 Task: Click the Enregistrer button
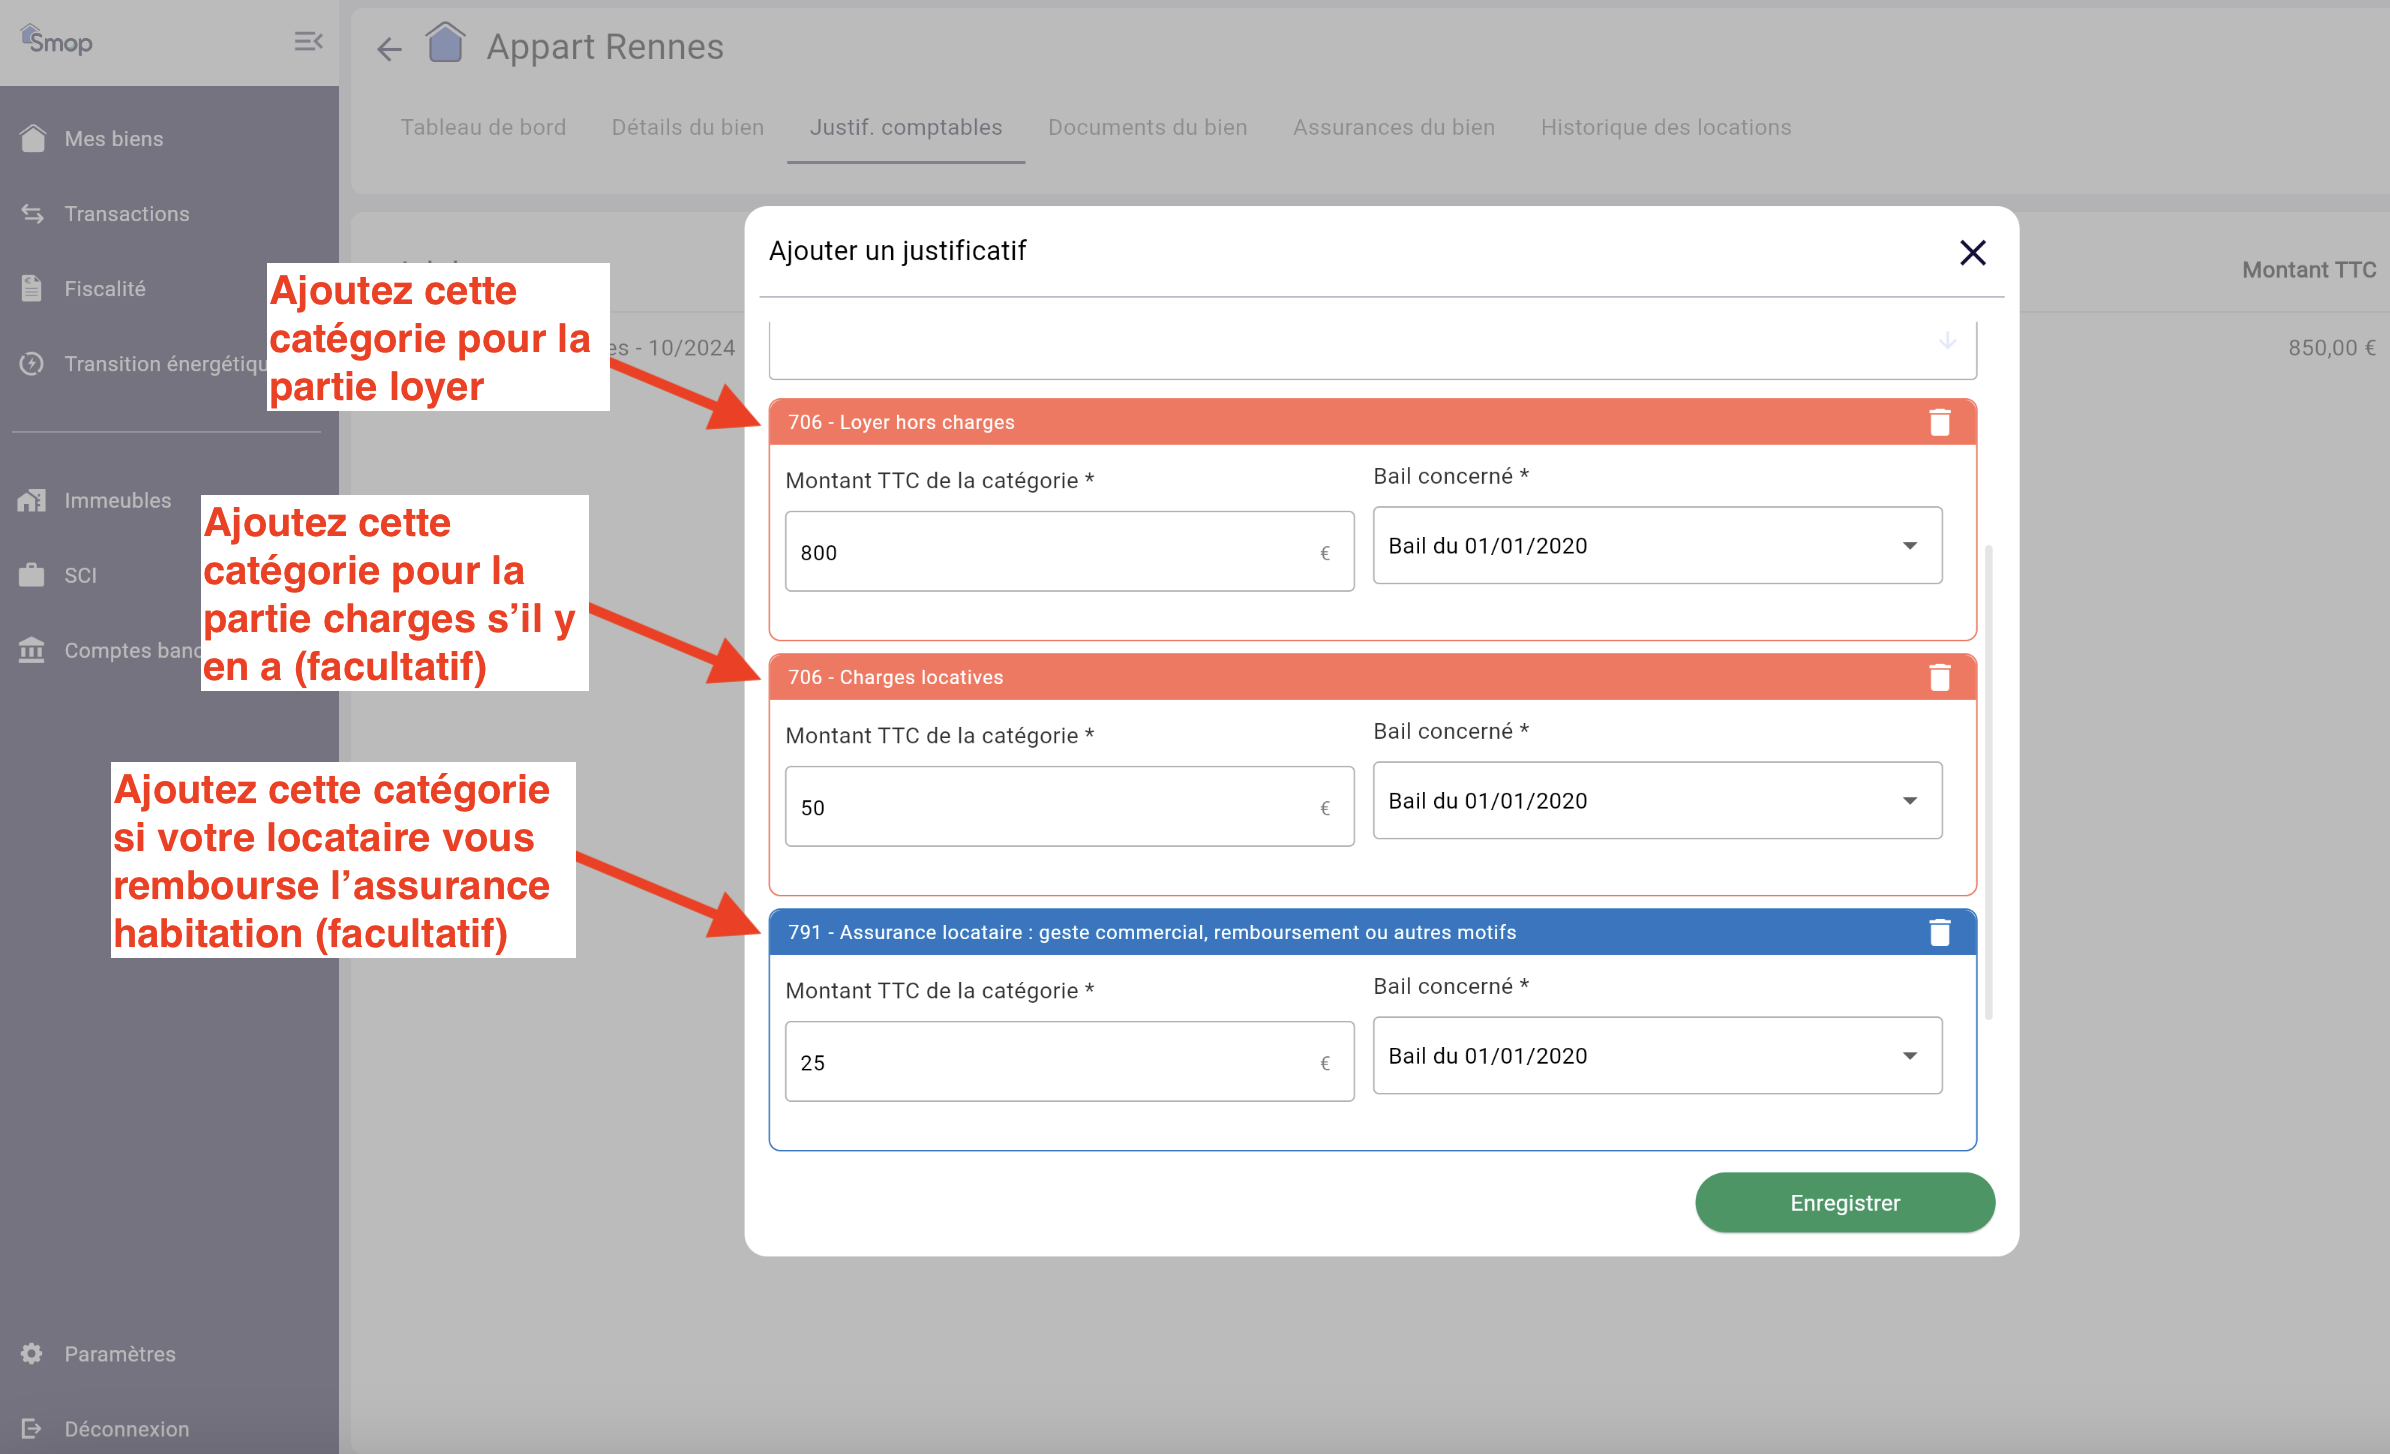[x=1844, y=1203]
